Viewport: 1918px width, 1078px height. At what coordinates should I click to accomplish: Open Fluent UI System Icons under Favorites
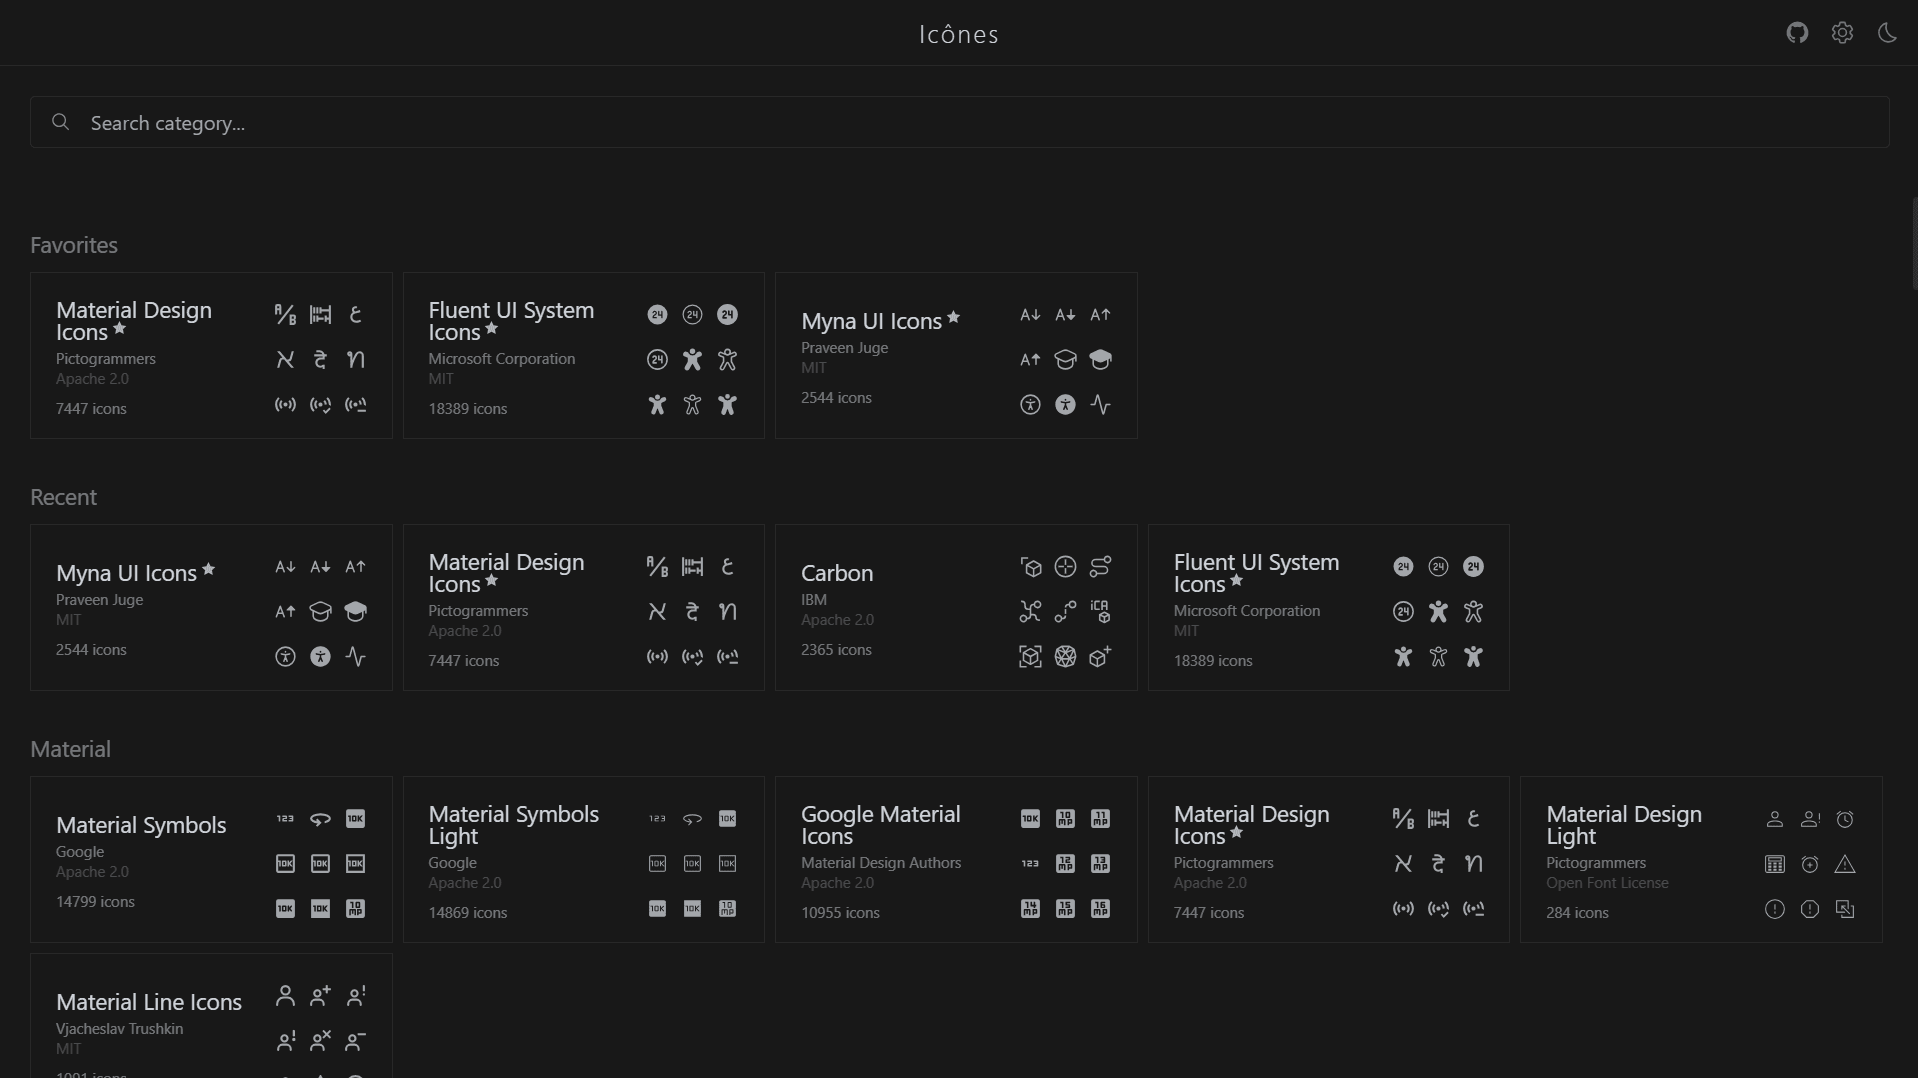(584, 355)
